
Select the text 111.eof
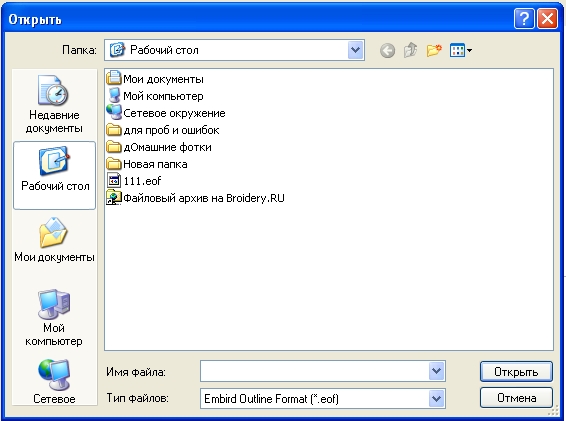(142, 181)
